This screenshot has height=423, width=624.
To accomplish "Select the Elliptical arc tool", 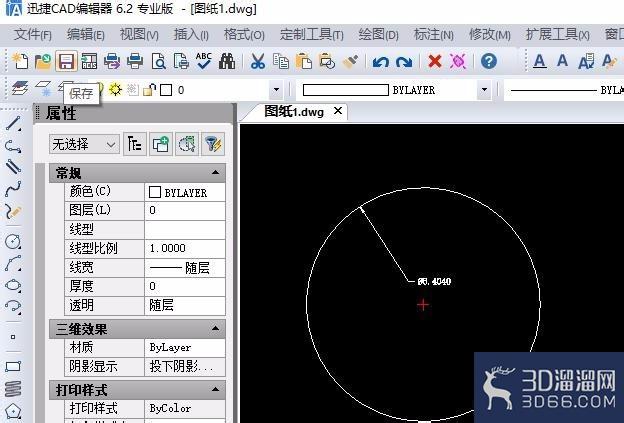I will (x=13, y=306).
